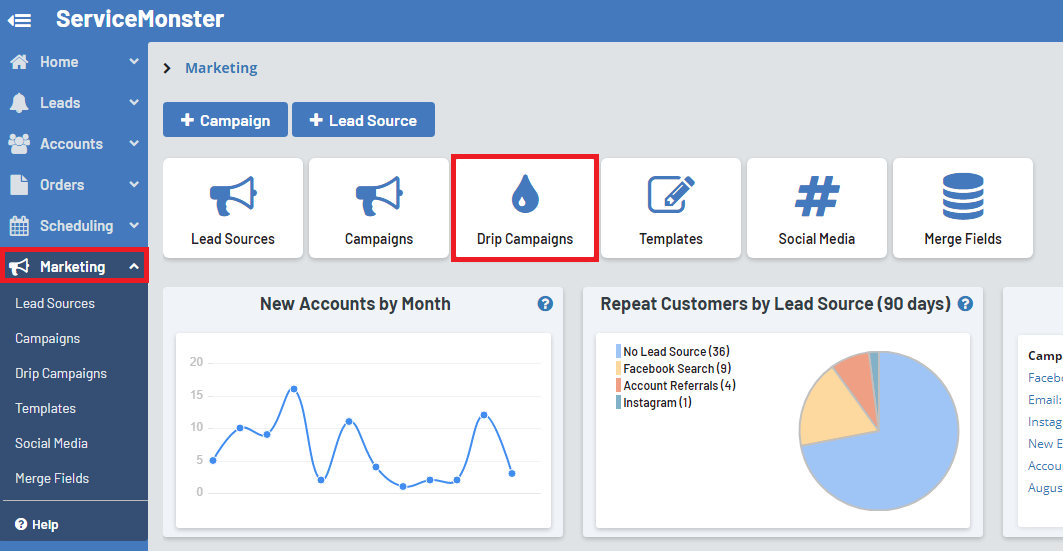
Task: Click the + Lead Source button
Action: tap(363, 120)
